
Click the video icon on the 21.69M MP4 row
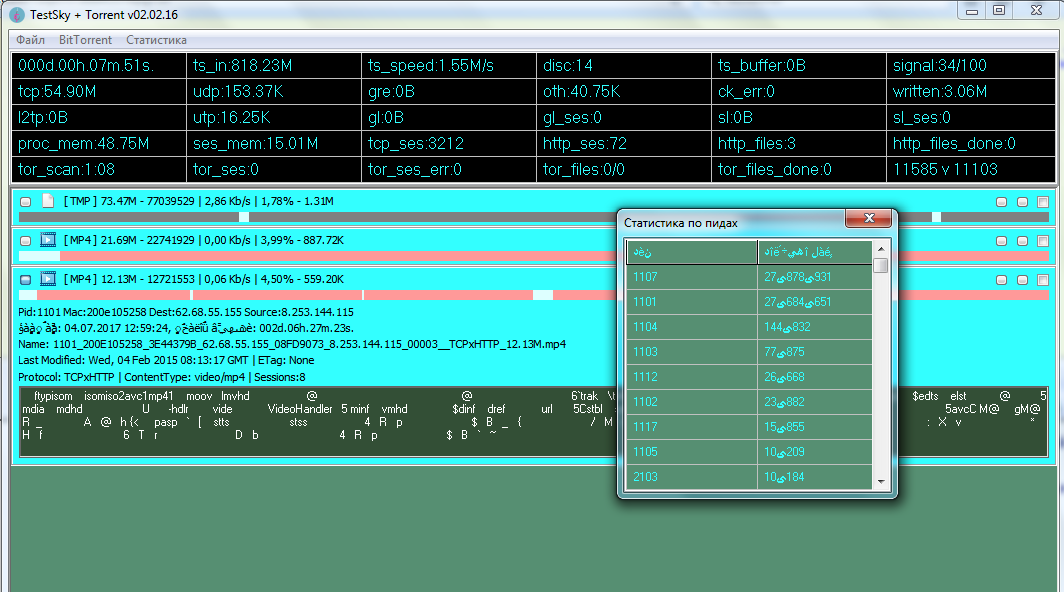coord(47,240)
